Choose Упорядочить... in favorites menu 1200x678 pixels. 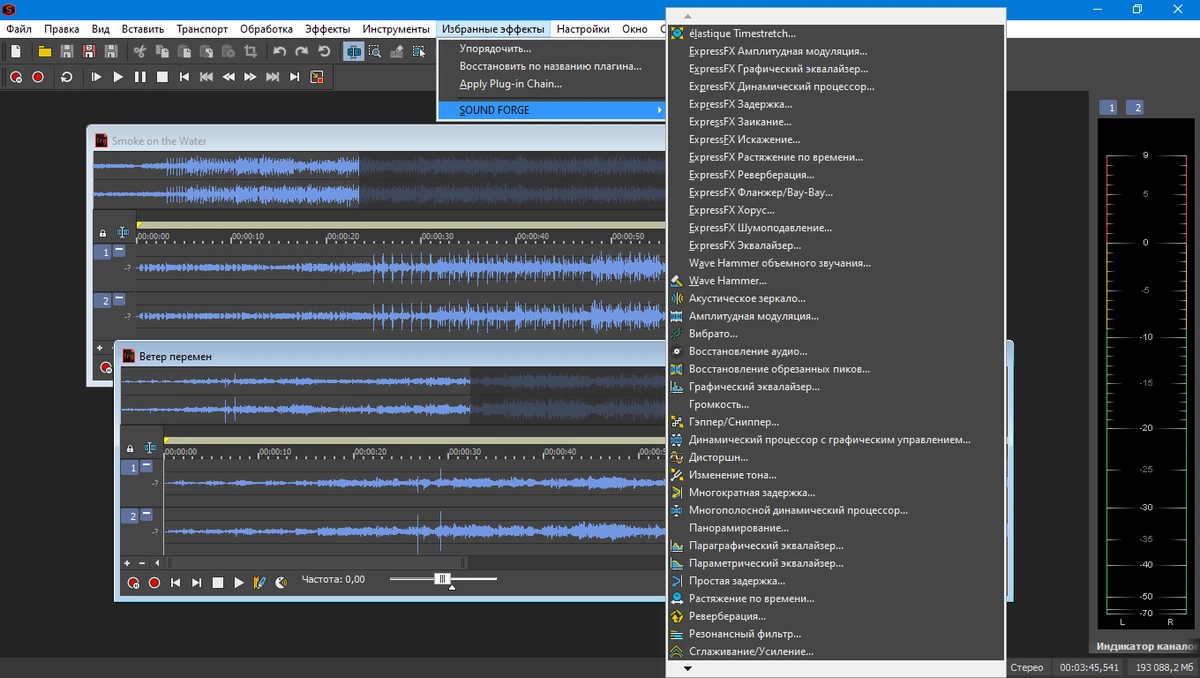[x=551, y=48]
